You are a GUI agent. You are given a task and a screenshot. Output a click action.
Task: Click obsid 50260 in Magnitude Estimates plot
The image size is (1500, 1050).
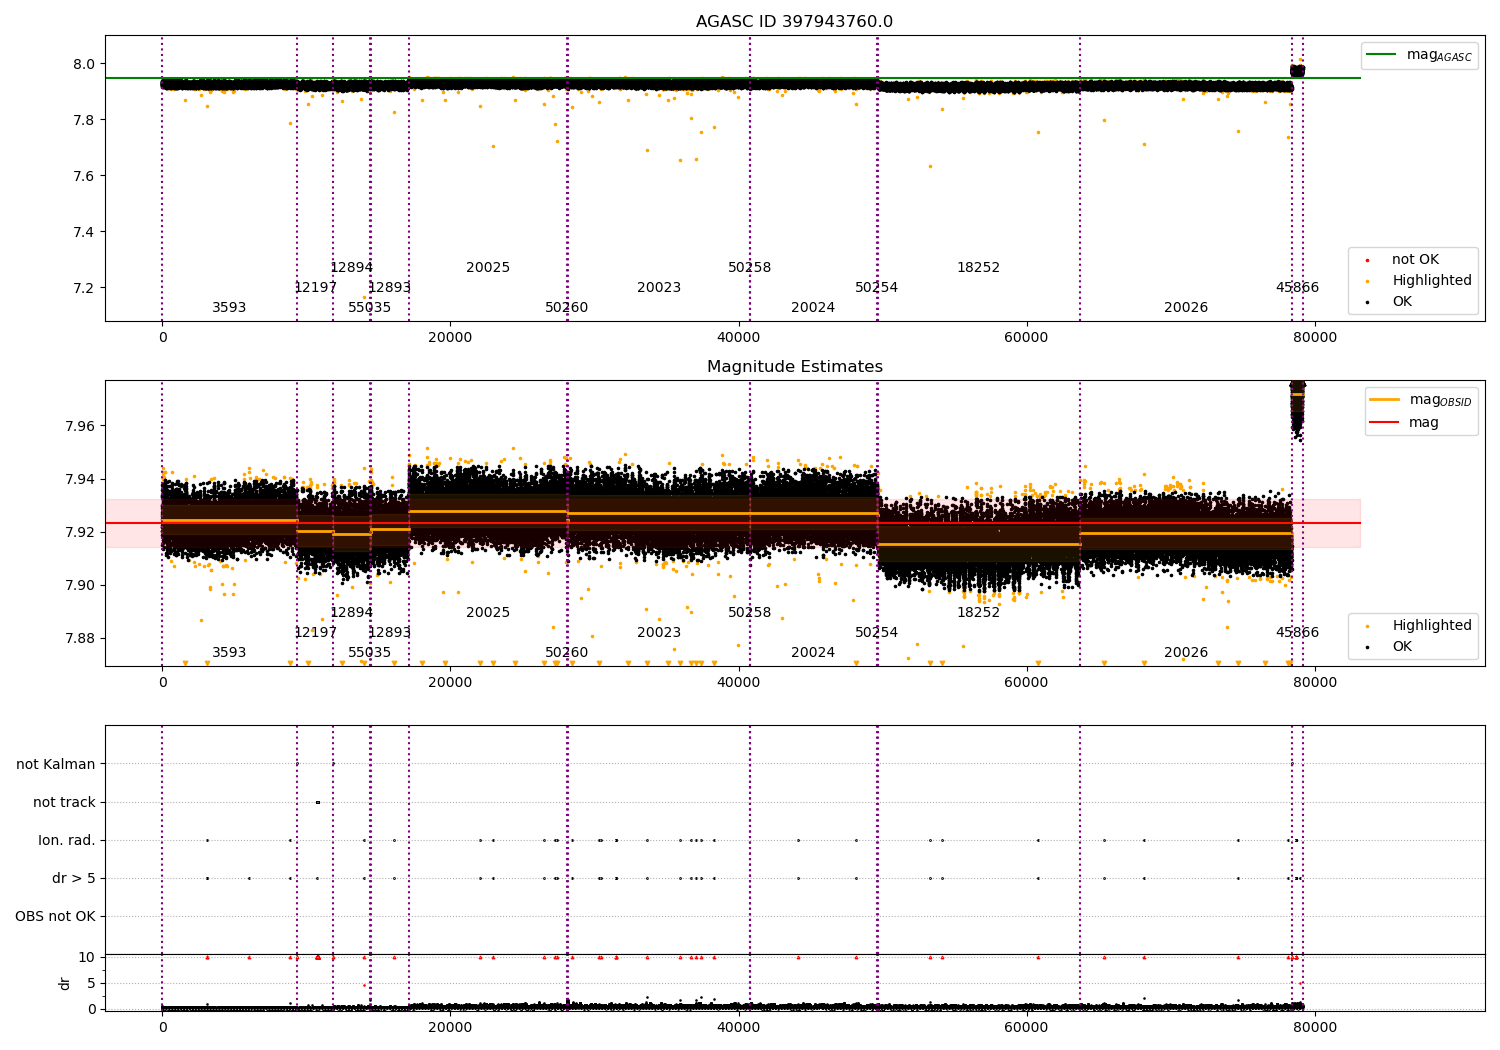(x=567, y=653)
